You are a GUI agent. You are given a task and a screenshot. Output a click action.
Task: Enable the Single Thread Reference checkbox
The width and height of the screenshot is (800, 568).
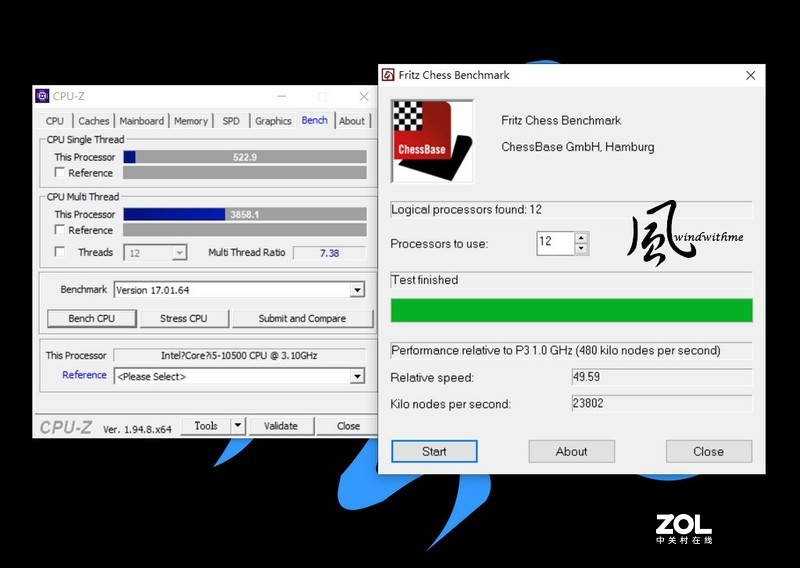point(60,172)
